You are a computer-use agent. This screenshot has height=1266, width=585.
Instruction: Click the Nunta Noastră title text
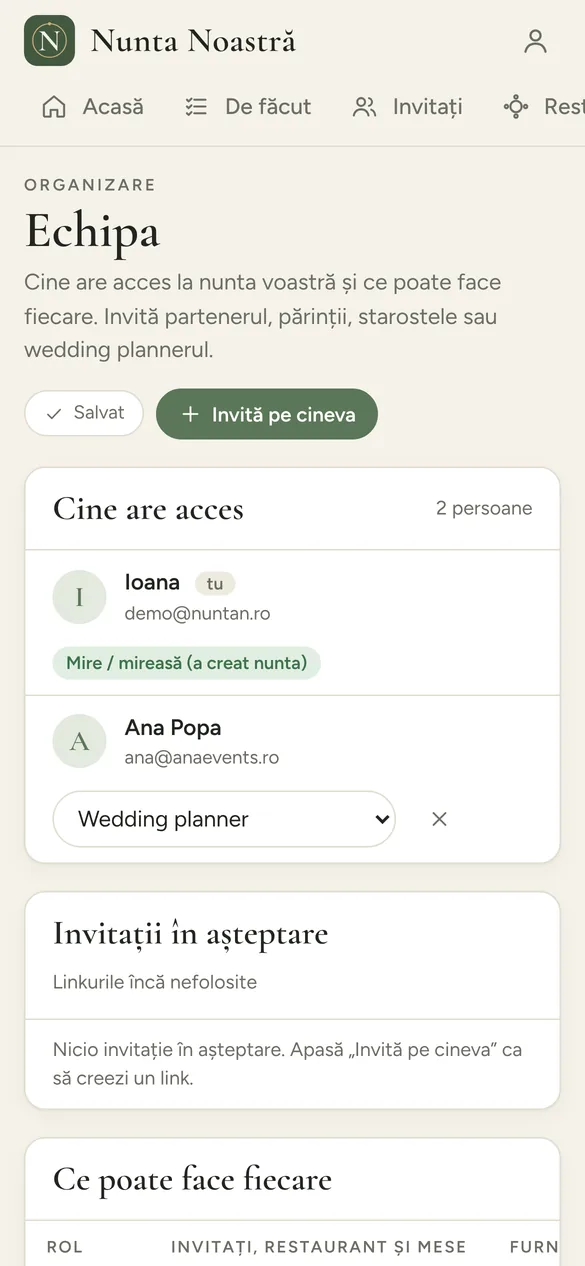click(193, 41)
